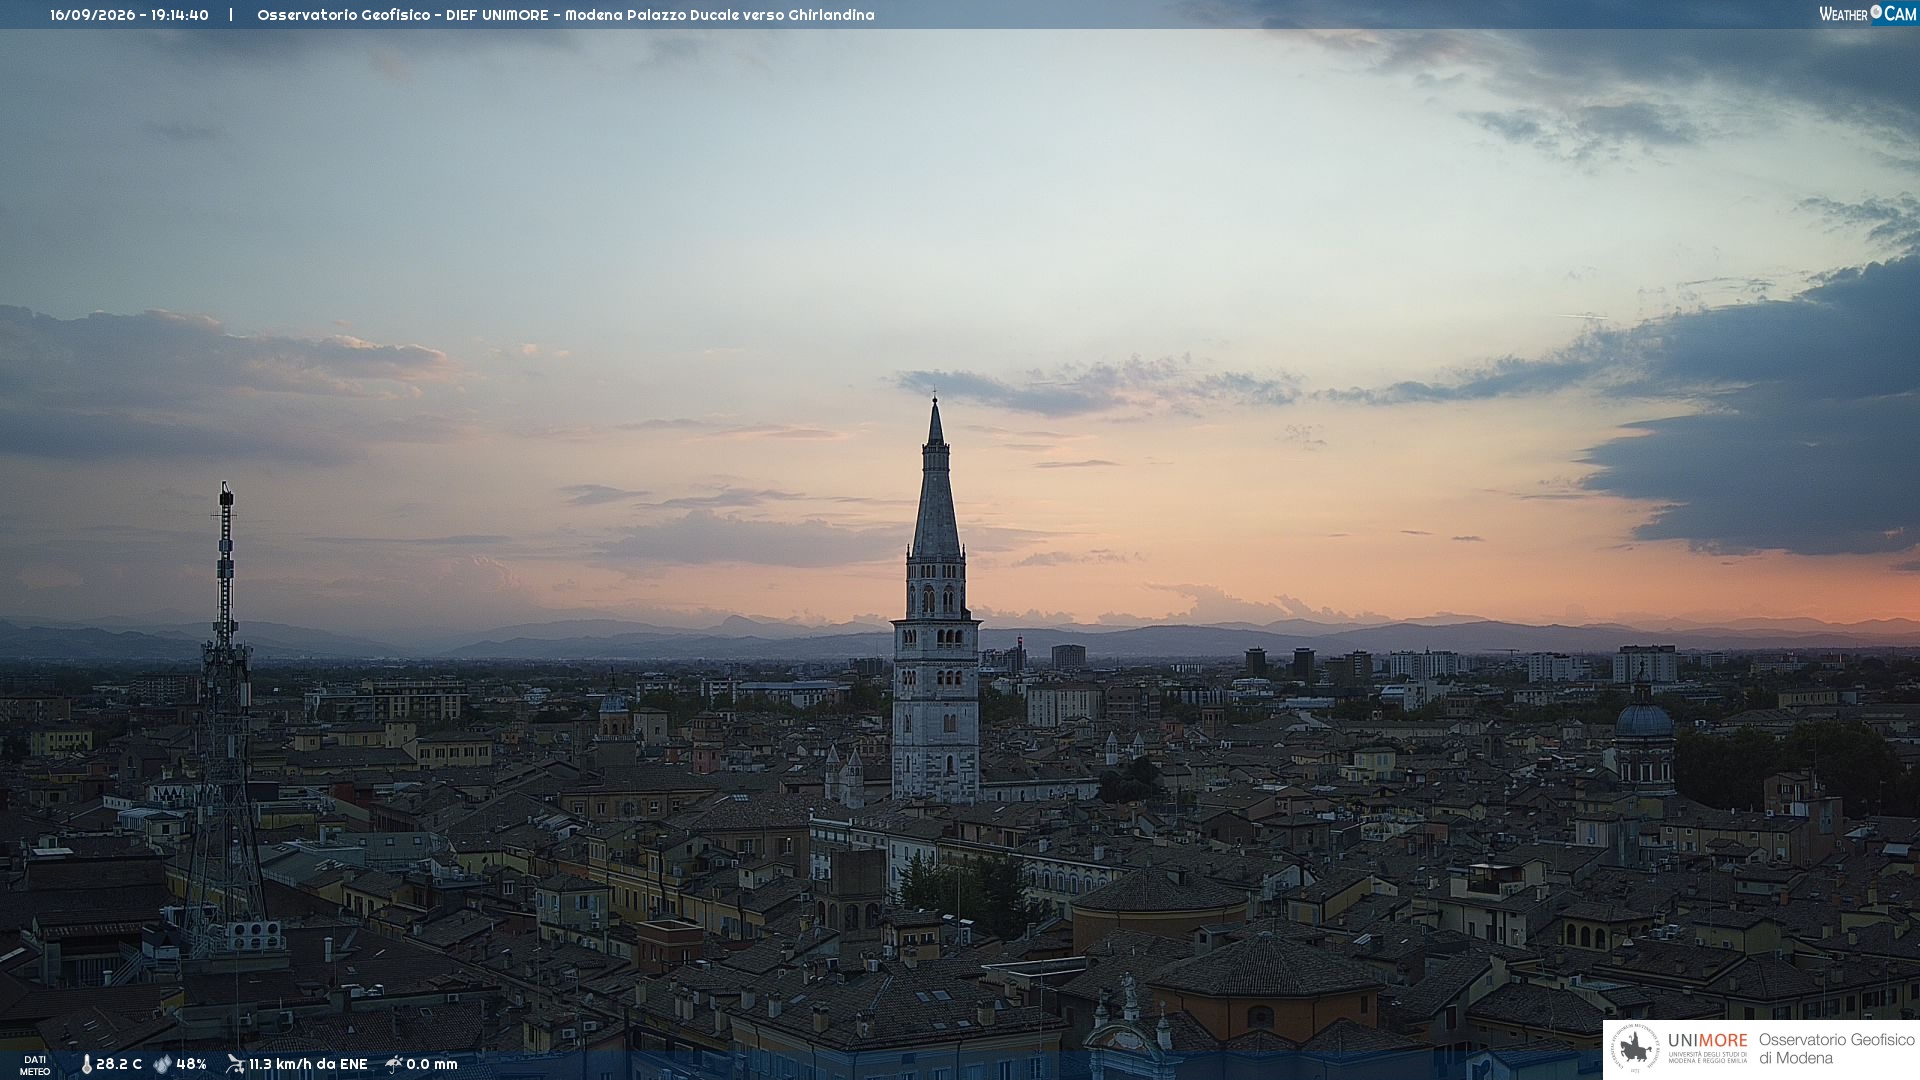Click the Ghirlandina bell tower spire
The width and height of the screenshot is (1920, 1080).
click(936, 478)
